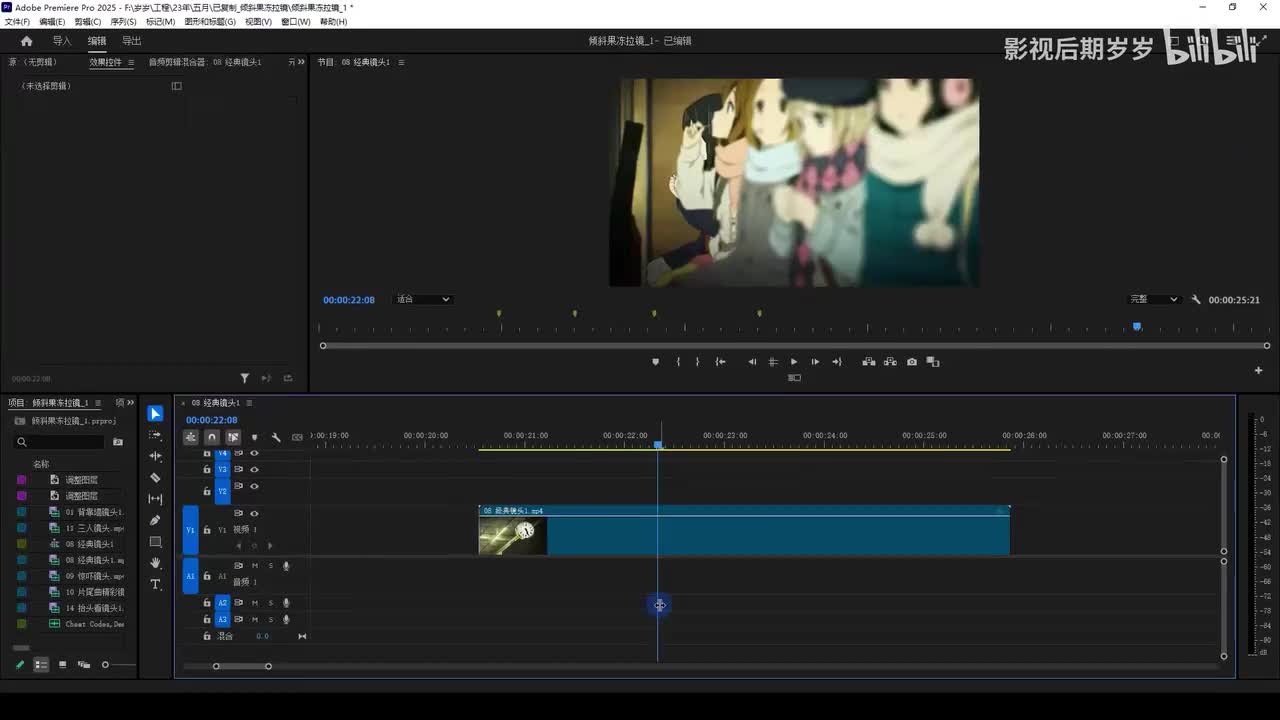This screenshot has width=1280, height=720.
Task: Select the Pen tool
Action: (155, 520)
